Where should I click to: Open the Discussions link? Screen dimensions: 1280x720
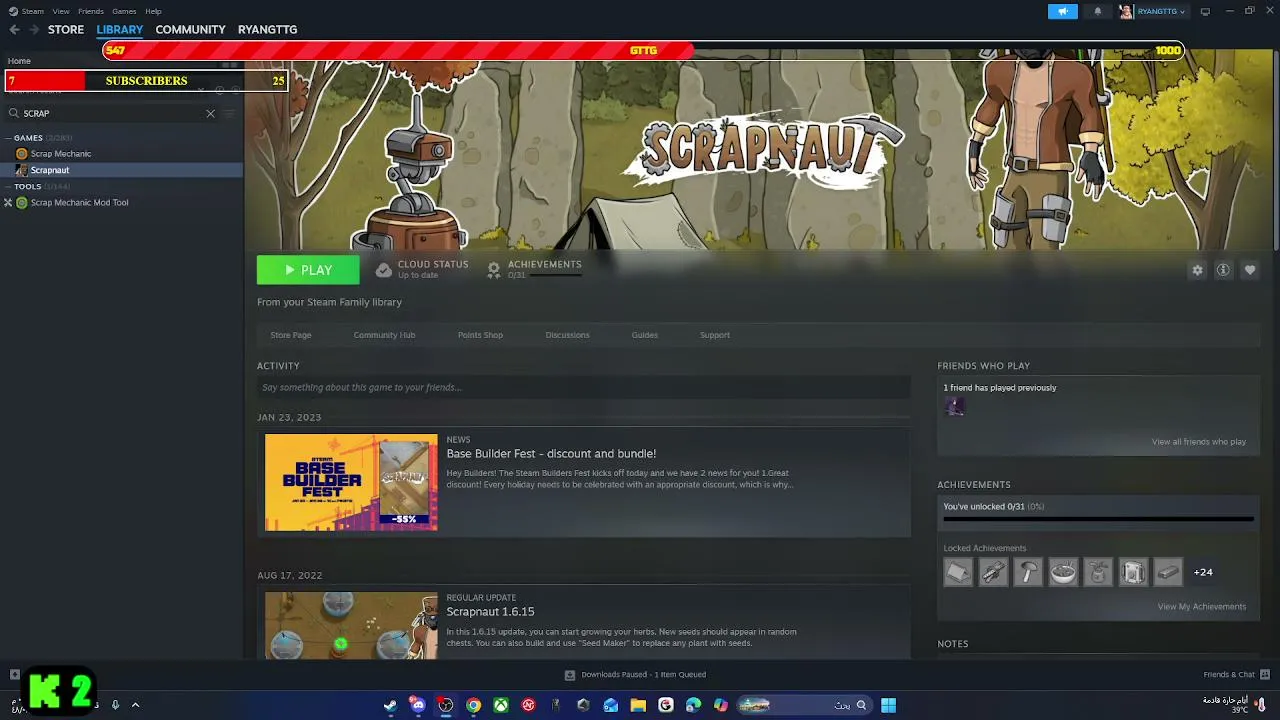tap(567, 335)
